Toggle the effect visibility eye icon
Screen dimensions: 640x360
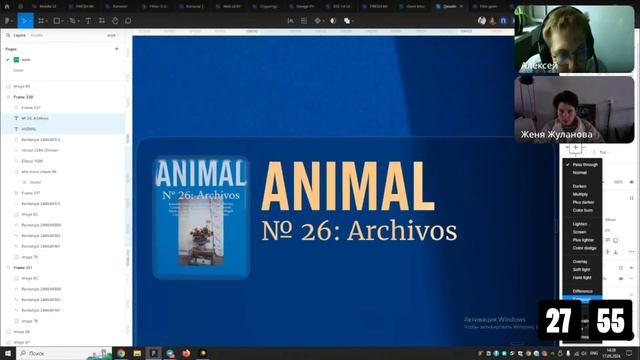point(621,279)
